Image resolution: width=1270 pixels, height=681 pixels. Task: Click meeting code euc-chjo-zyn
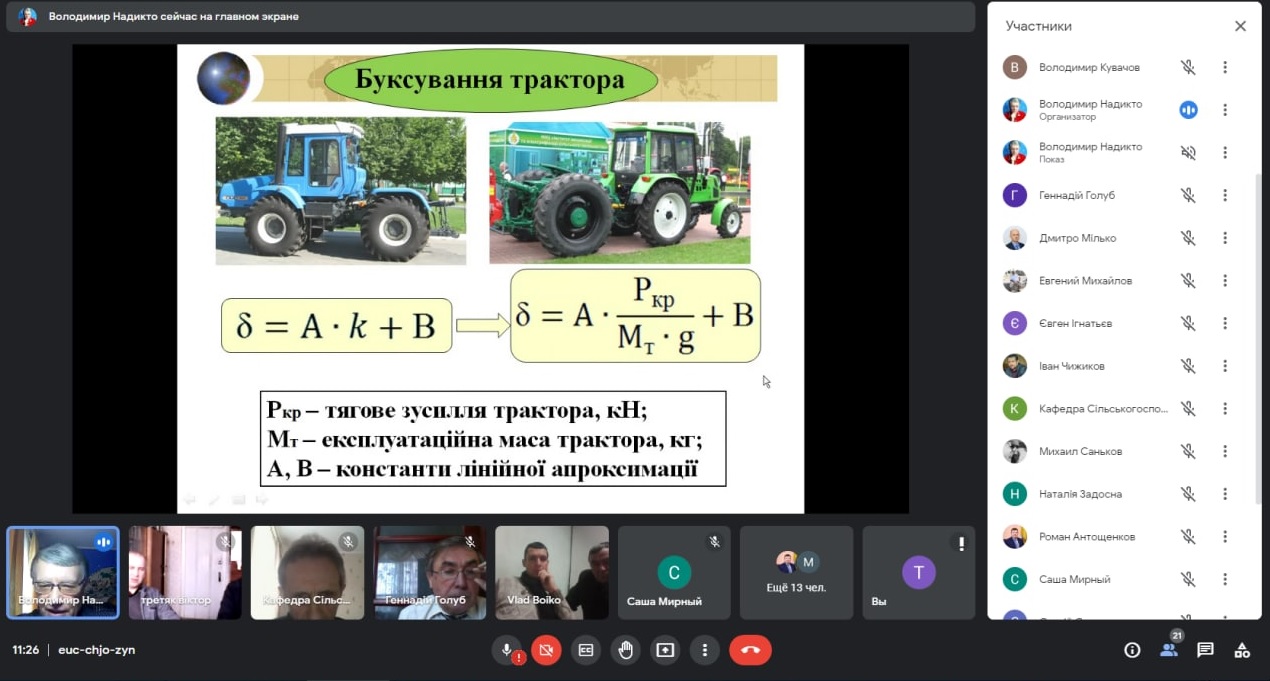(x=96, y=650)
